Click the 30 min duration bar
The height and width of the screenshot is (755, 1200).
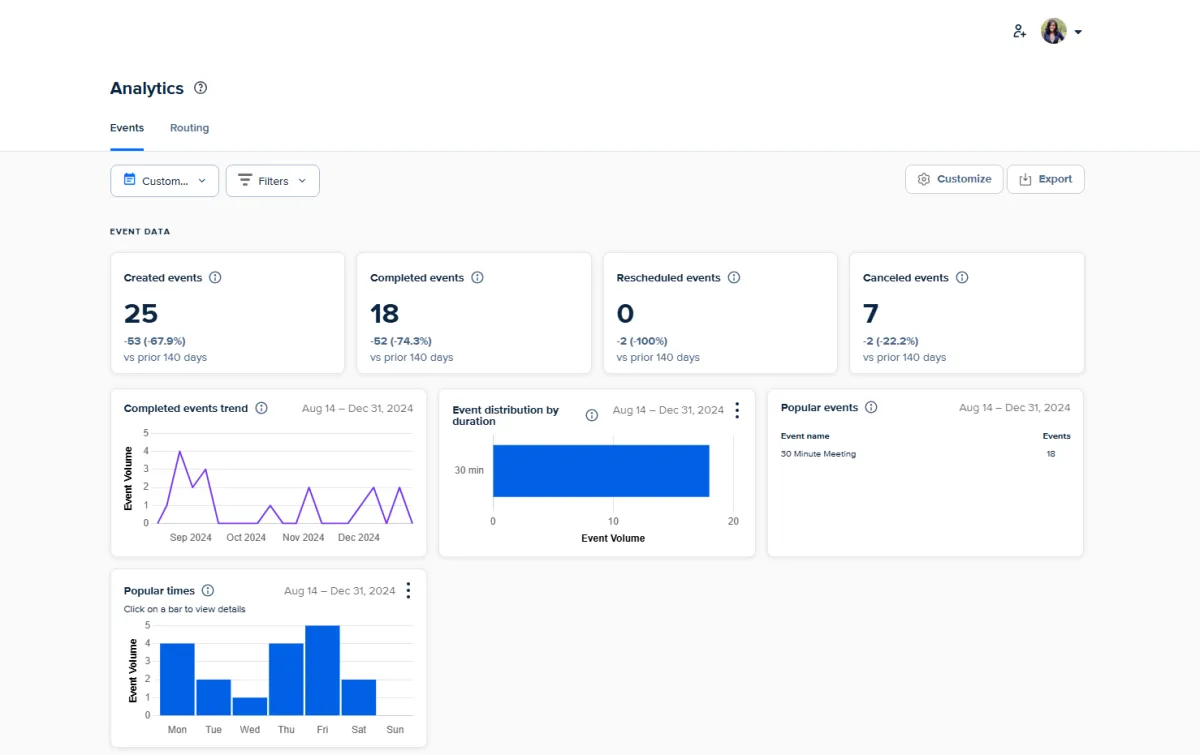(x=601, y=470)
